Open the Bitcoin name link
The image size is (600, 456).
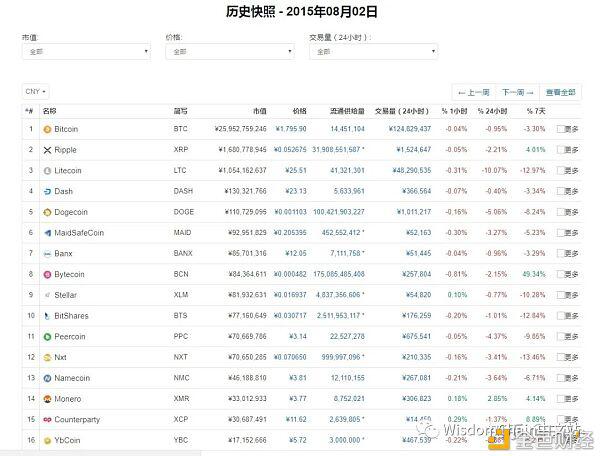click(x=66, y=129)
